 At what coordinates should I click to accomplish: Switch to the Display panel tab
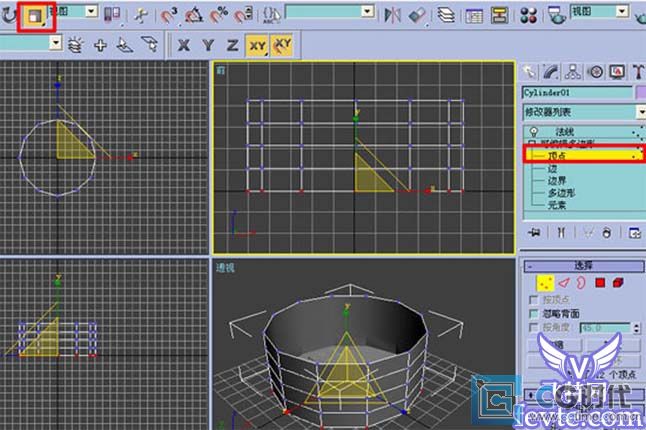[617, 72]
